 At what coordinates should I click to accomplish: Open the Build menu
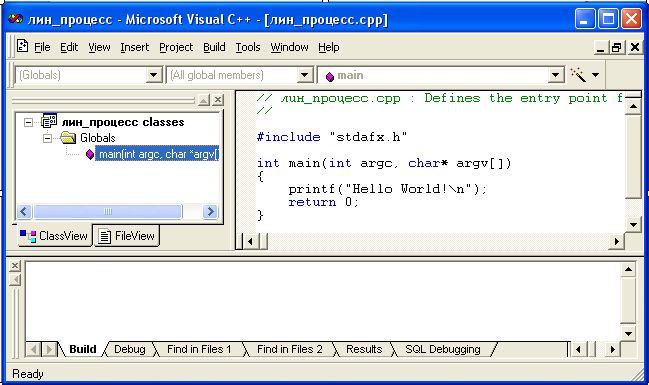click(x=214, y=47)
